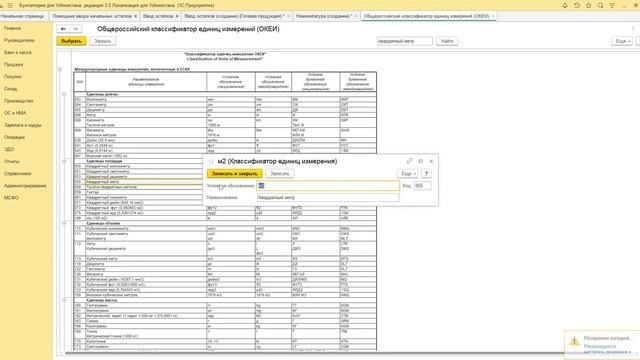Open 'ЭДО' section in sidebar
The image size is (640, 360).
coord(9,149)
